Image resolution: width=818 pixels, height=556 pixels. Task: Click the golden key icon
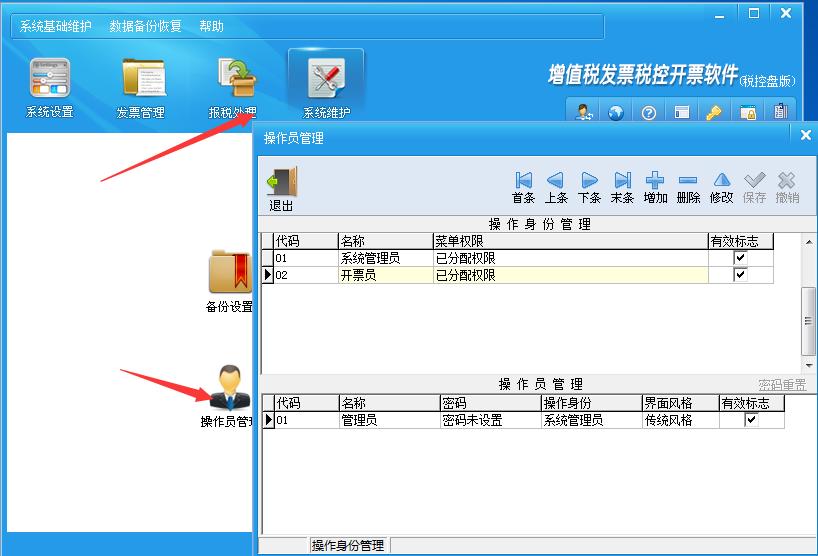pos(714,112)
